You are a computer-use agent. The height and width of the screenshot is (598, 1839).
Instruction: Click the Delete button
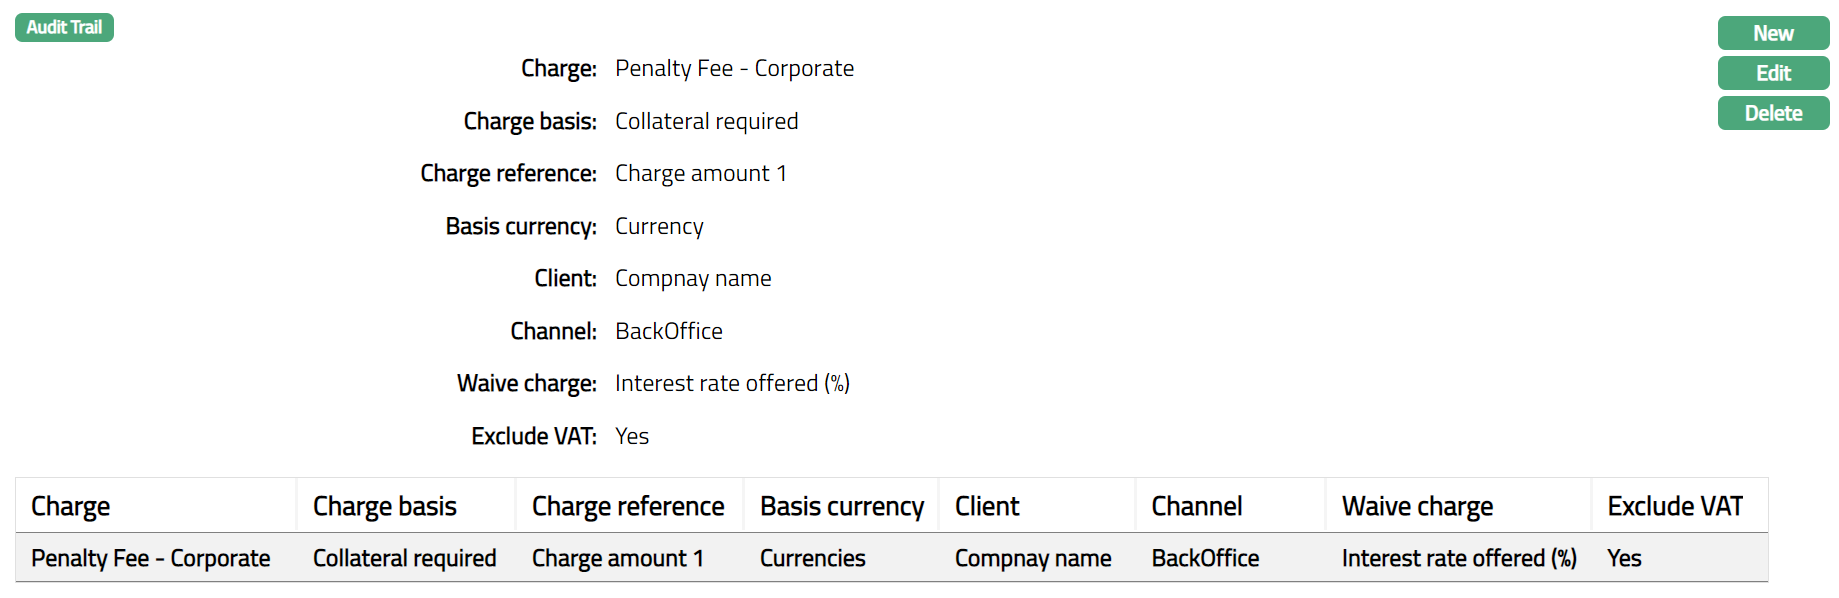point(1772,113)
